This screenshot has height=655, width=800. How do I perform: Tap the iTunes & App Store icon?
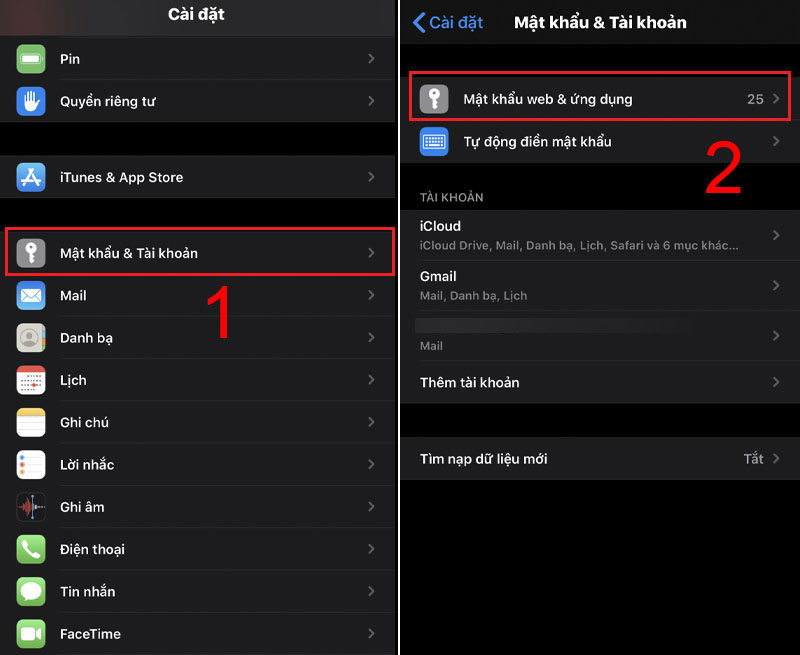(x=31, y=177)
